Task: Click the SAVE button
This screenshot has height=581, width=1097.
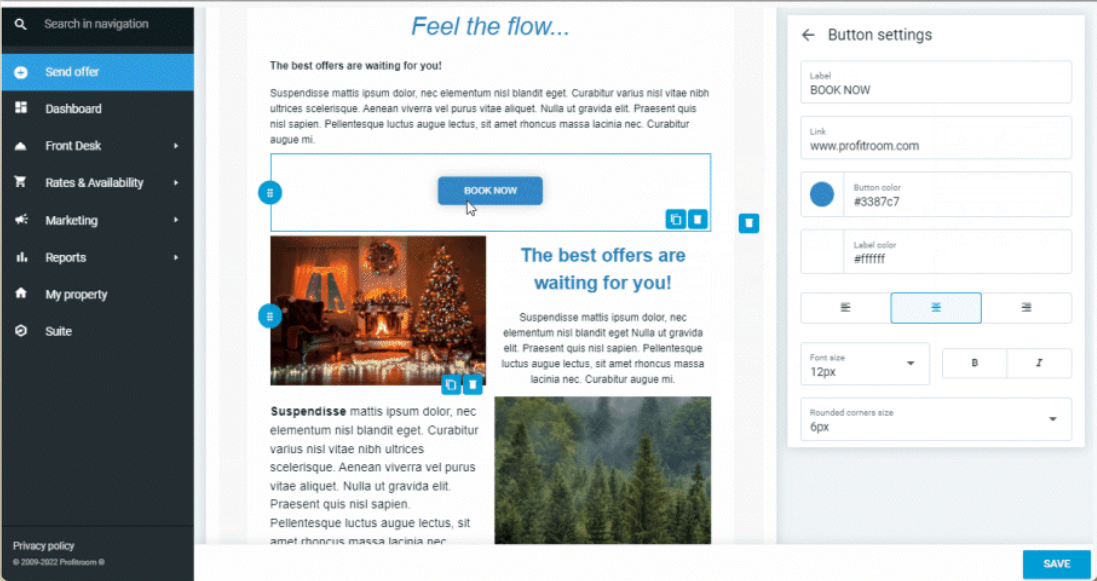Action: tap(1056, 564)
